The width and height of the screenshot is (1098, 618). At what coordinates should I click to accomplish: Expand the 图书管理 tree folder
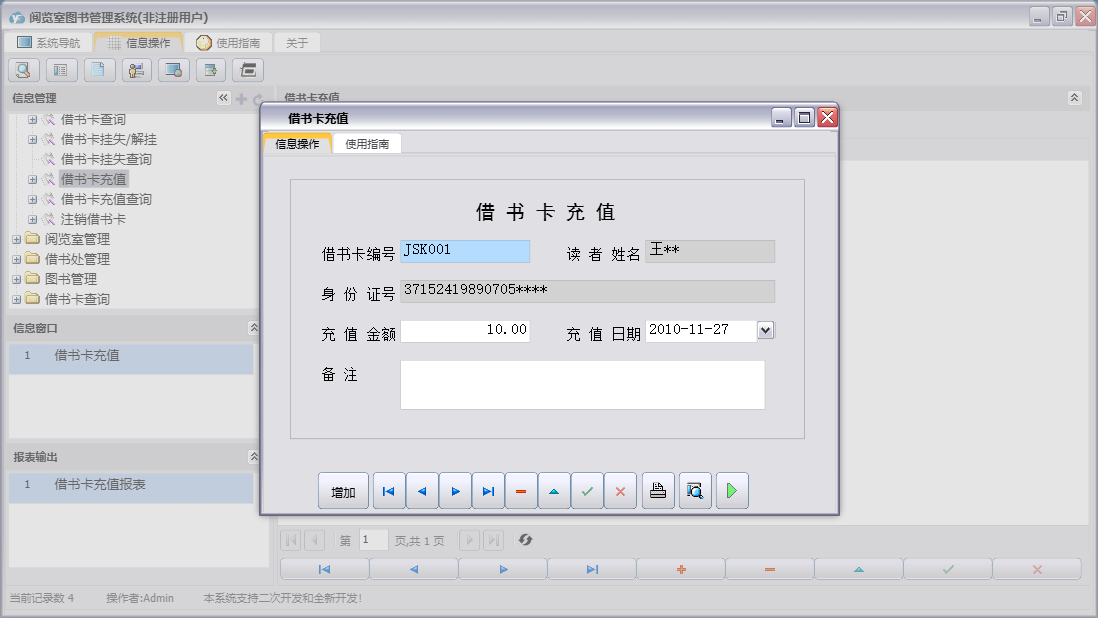[17, 280]
